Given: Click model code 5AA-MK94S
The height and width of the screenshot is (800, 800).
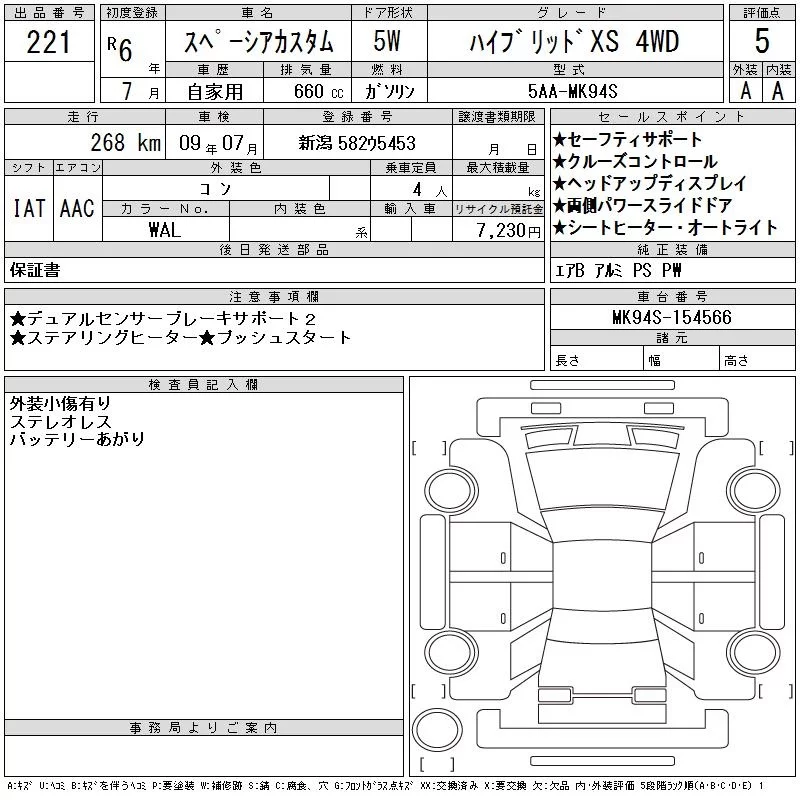Looking at the screenshot, I should (572, 91).
